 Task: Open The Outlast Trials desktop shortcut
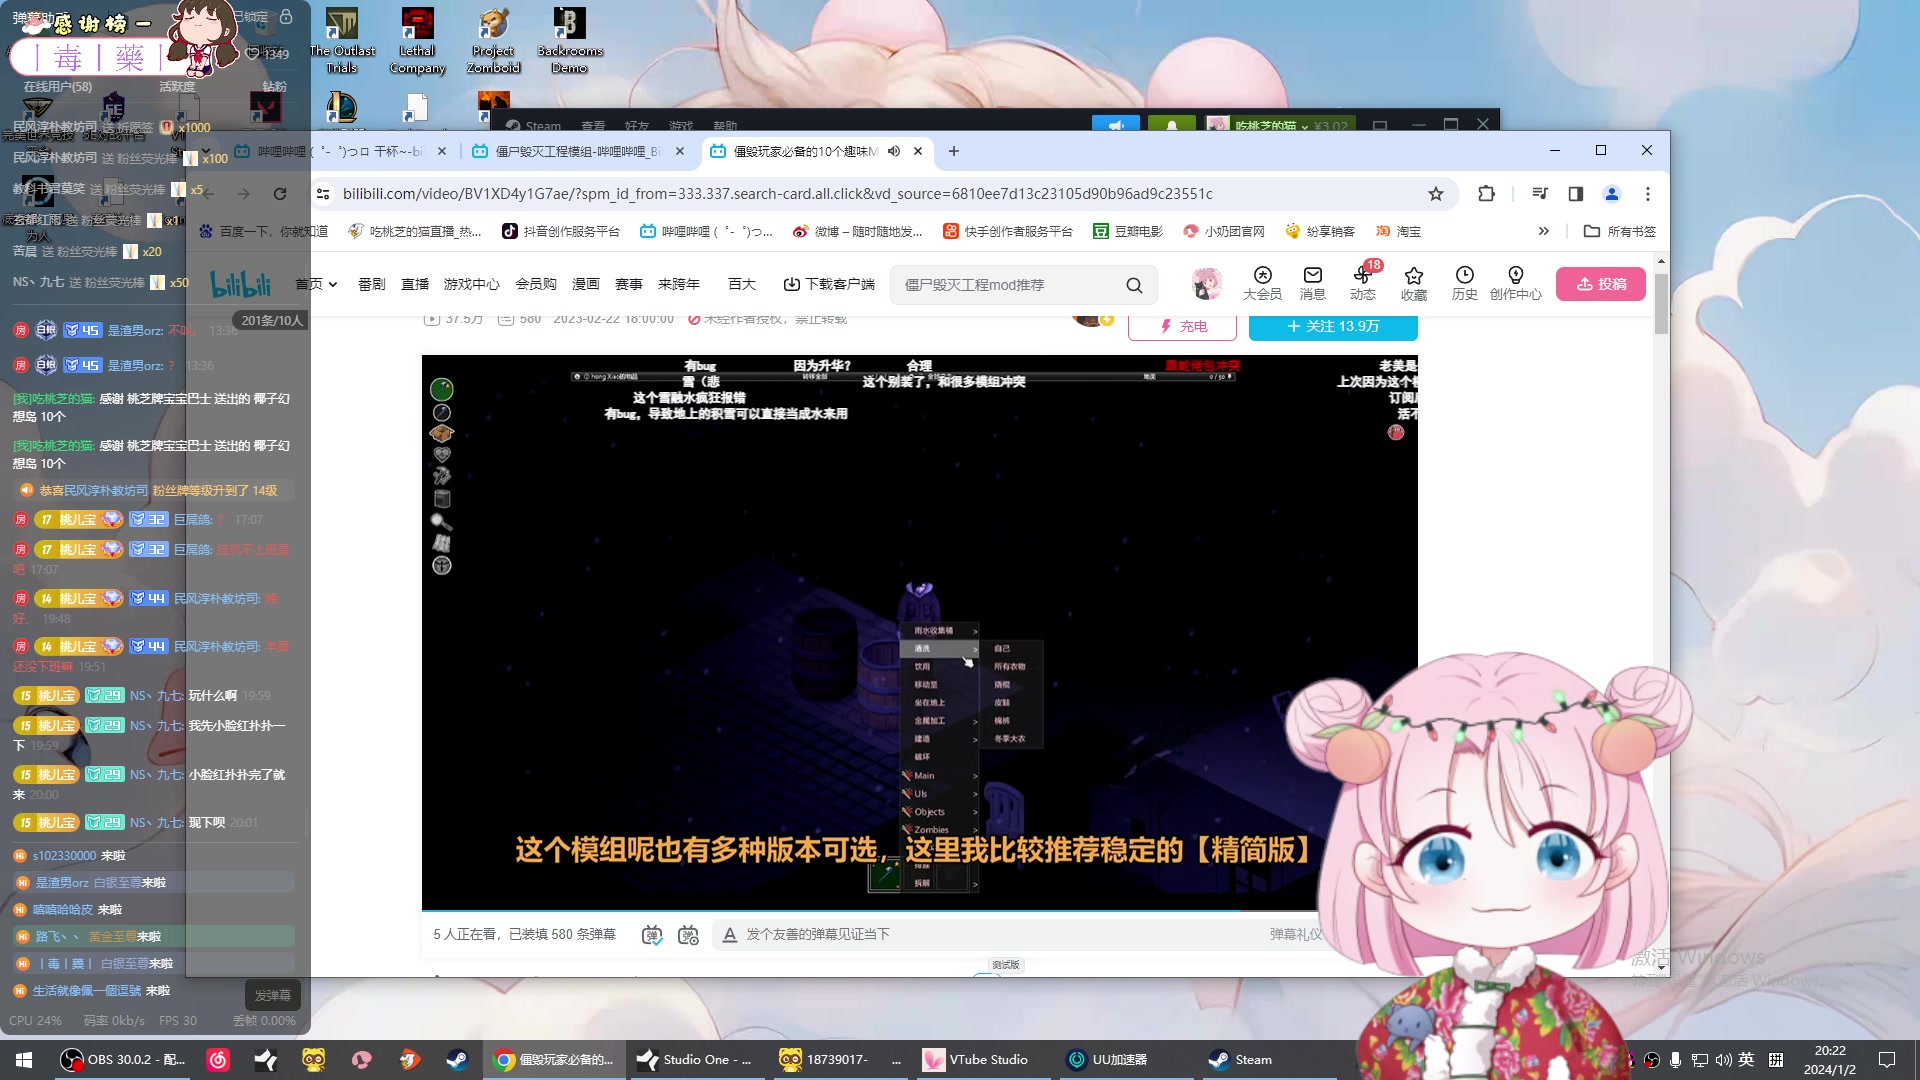coord(342,40)
